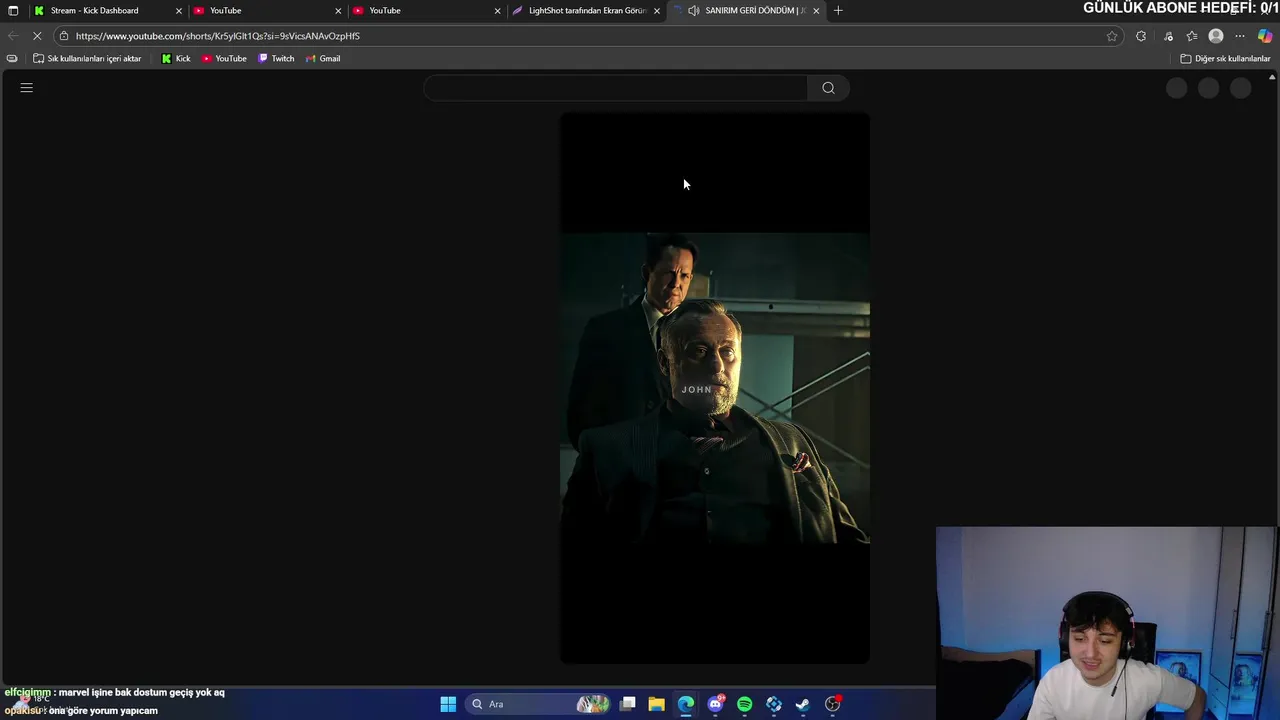Viewport: 1280px width, 720px height.
Task: Open File Explorer from the taskbar
Action: click(x=656, y=704)
